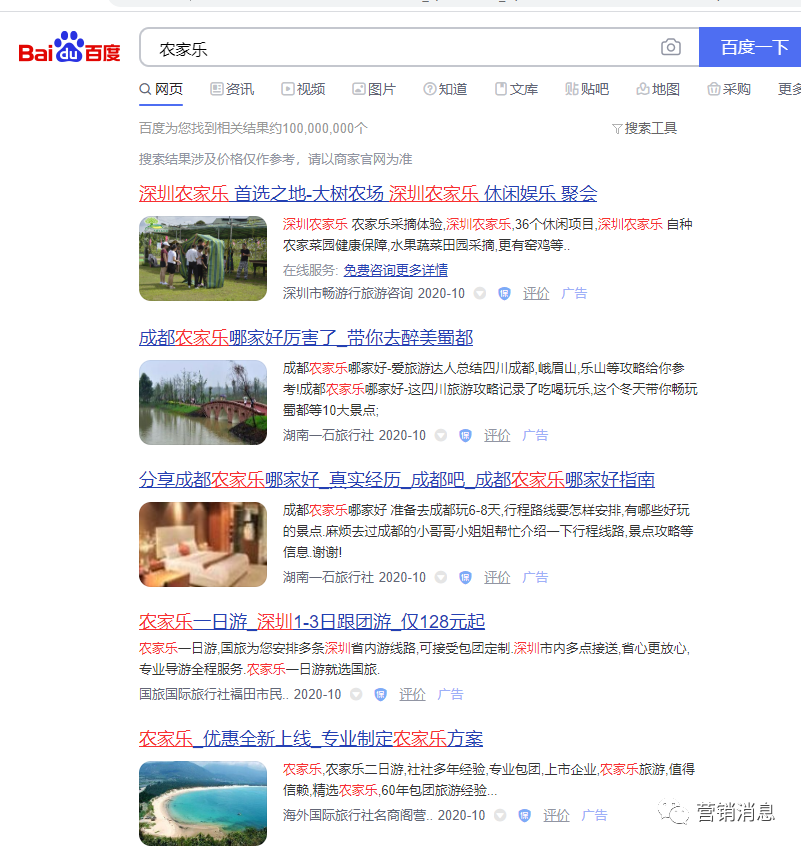Open the 知道 tab
The image size is (801, 847).
445,89
